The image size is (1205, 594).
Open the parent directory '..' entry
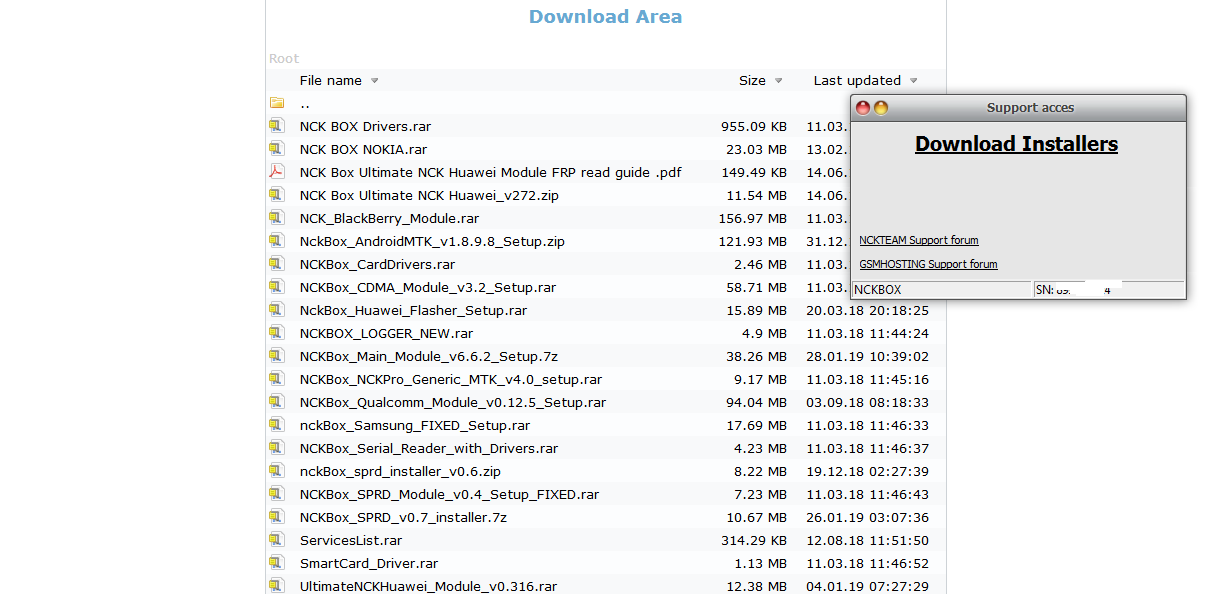pos(305,104)
